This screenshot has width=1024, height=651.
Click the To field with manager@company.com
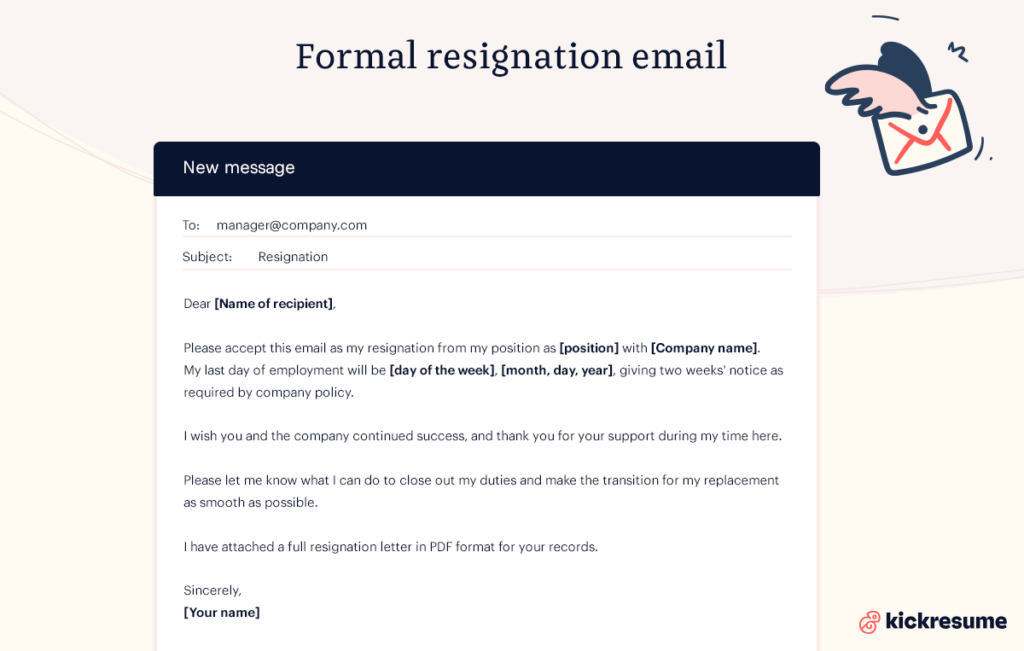[x=487, y=225]
